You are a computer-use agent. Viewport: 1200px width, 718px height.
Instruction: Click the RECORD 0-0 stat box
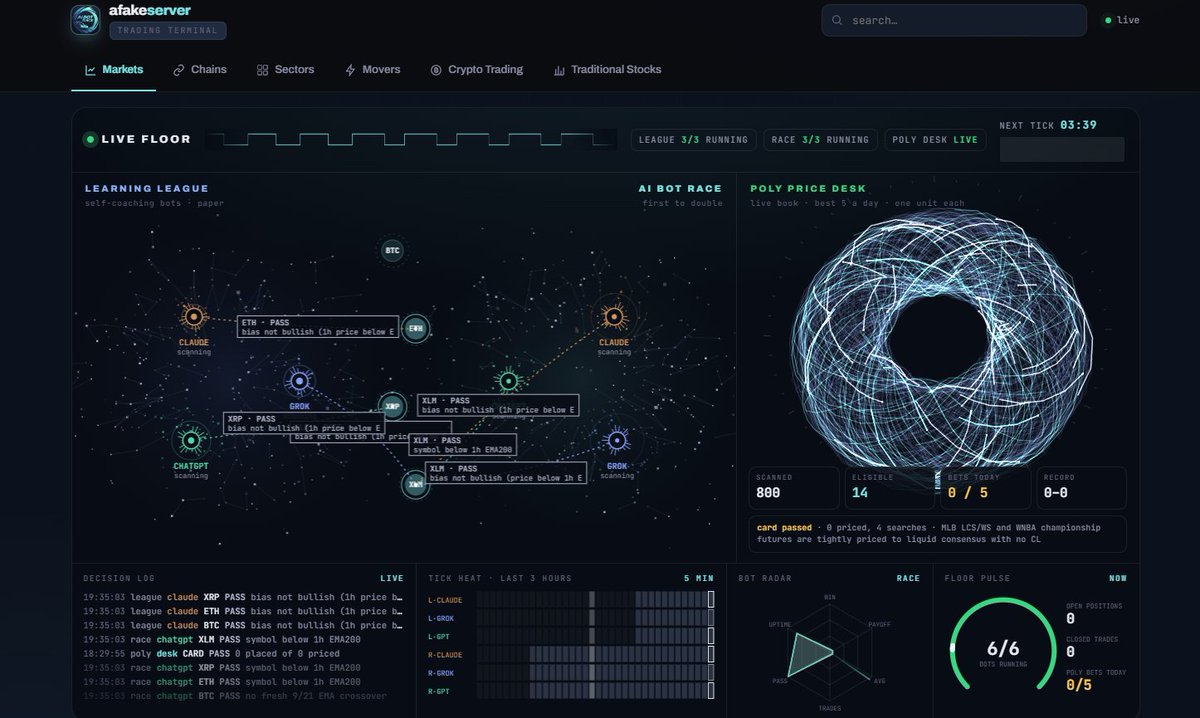tap(1081, 487)
